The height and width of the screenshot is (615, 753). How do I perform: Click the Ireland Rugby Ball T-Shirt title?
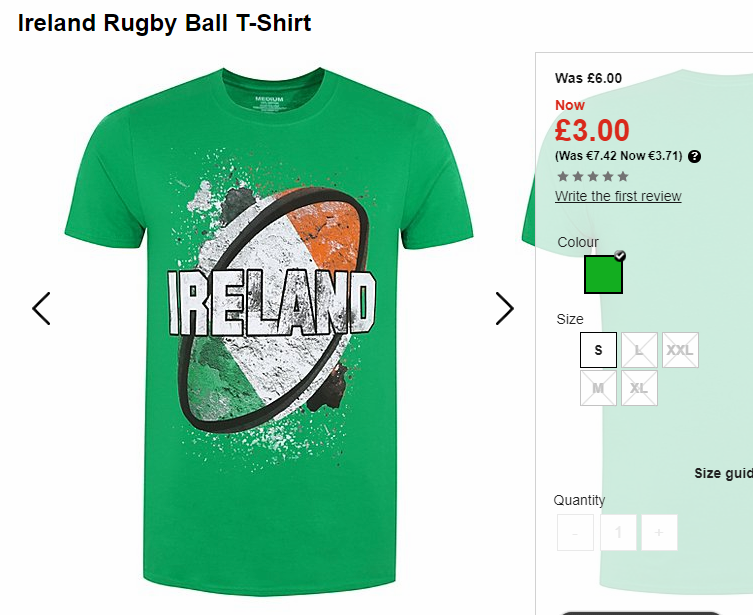[x=164, y=23]
